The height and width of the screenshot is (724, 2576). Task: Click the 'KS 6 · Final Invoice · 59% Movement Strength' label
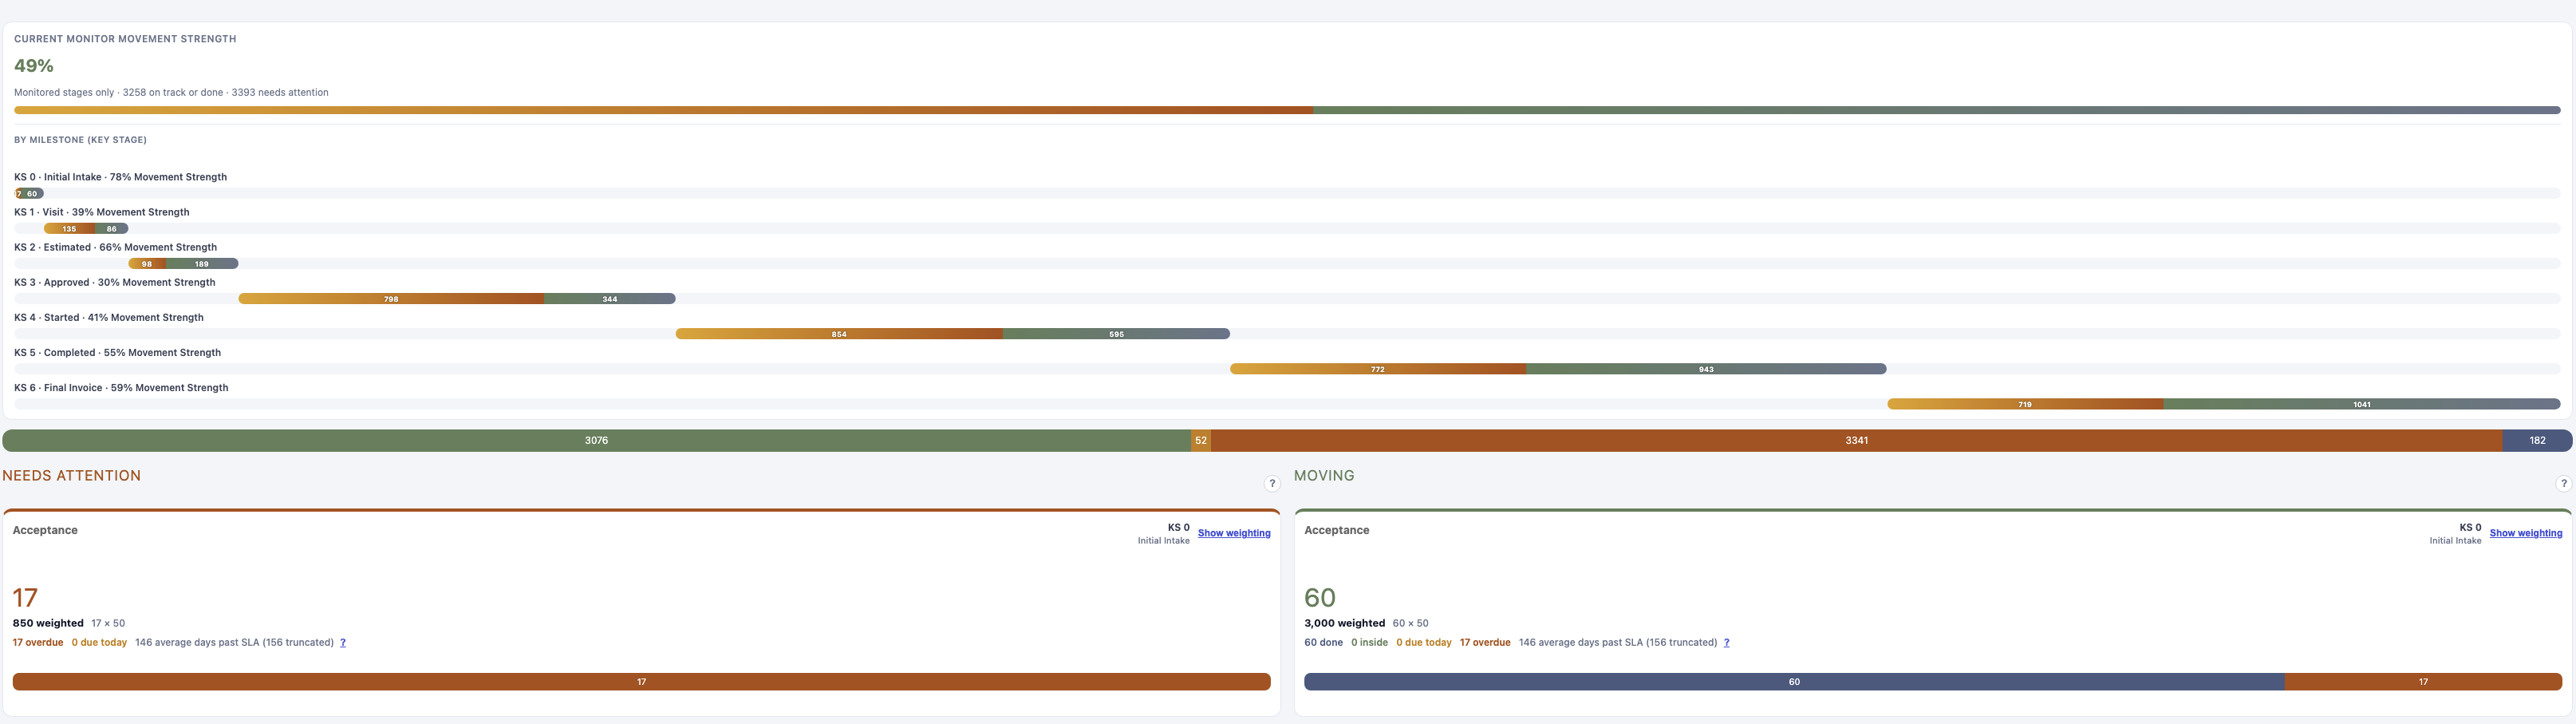pos(121,388)
